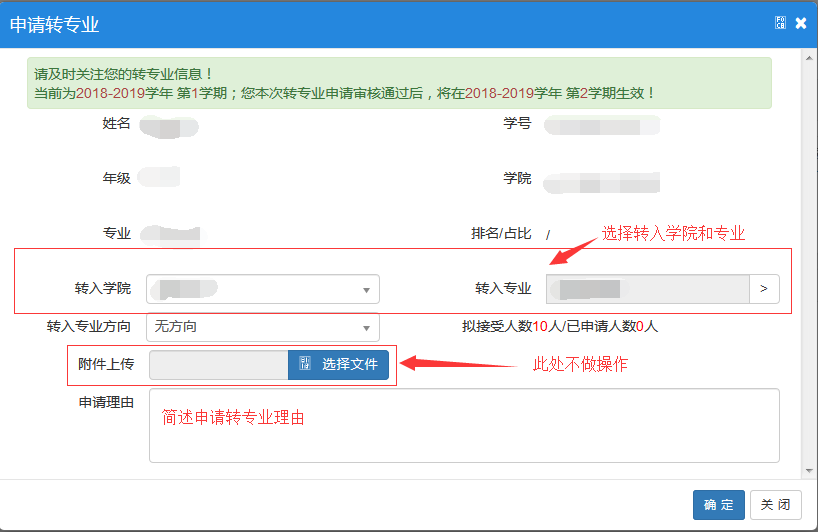Screen dimensions: 818x532
Task: Click the fullscreen icon in the title bar
Action: click(780, 23)
